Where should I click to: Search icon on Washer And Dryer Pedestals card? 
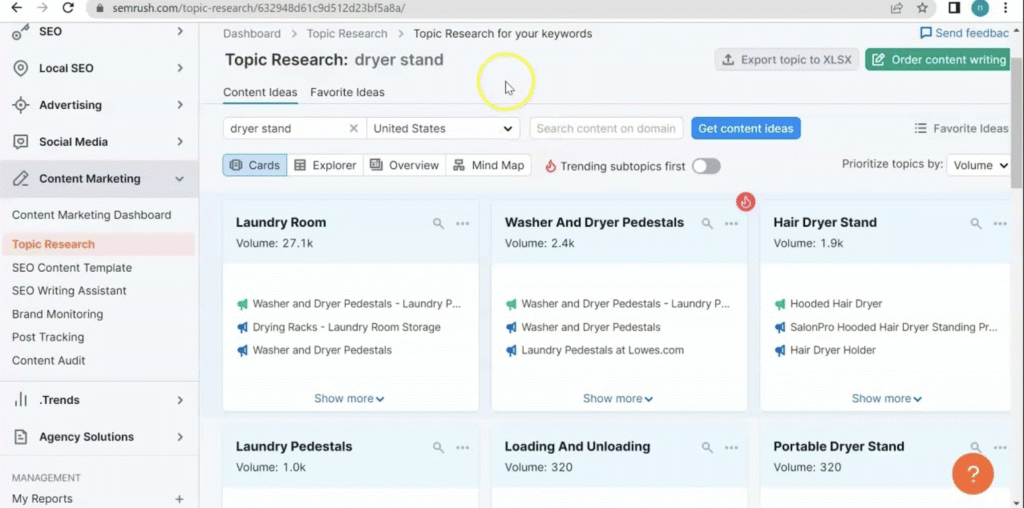pyautogui.click(x=707, y=223)
